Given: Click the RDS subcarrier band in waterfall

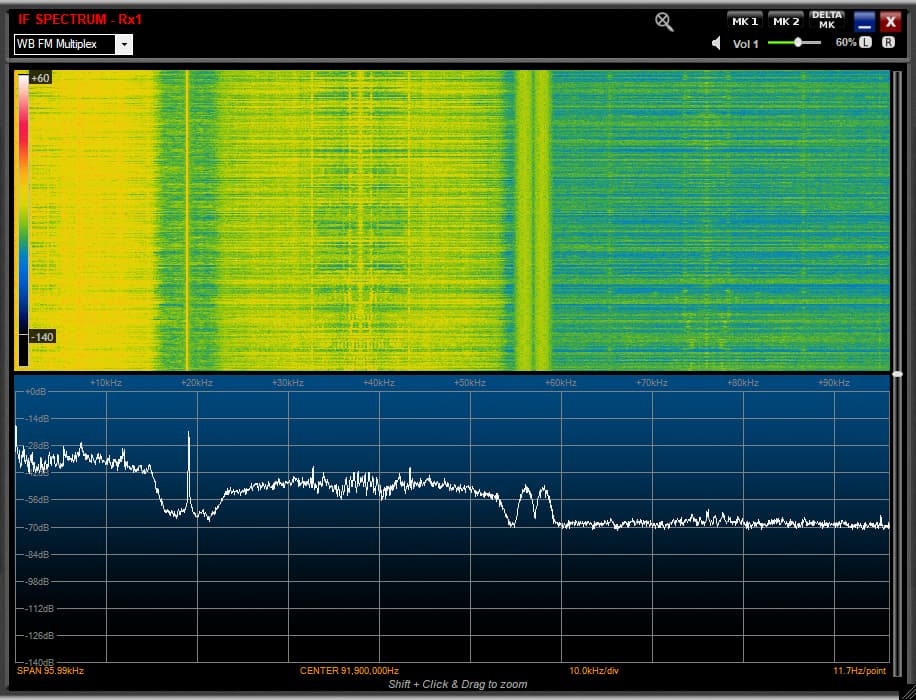Looking at the screenshot, I should 532,220.
